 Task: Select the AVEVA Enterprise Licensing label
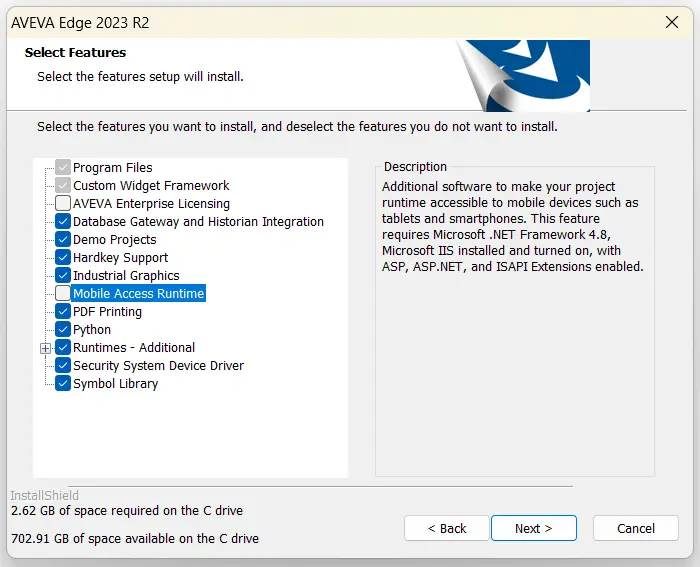point(151,204)
